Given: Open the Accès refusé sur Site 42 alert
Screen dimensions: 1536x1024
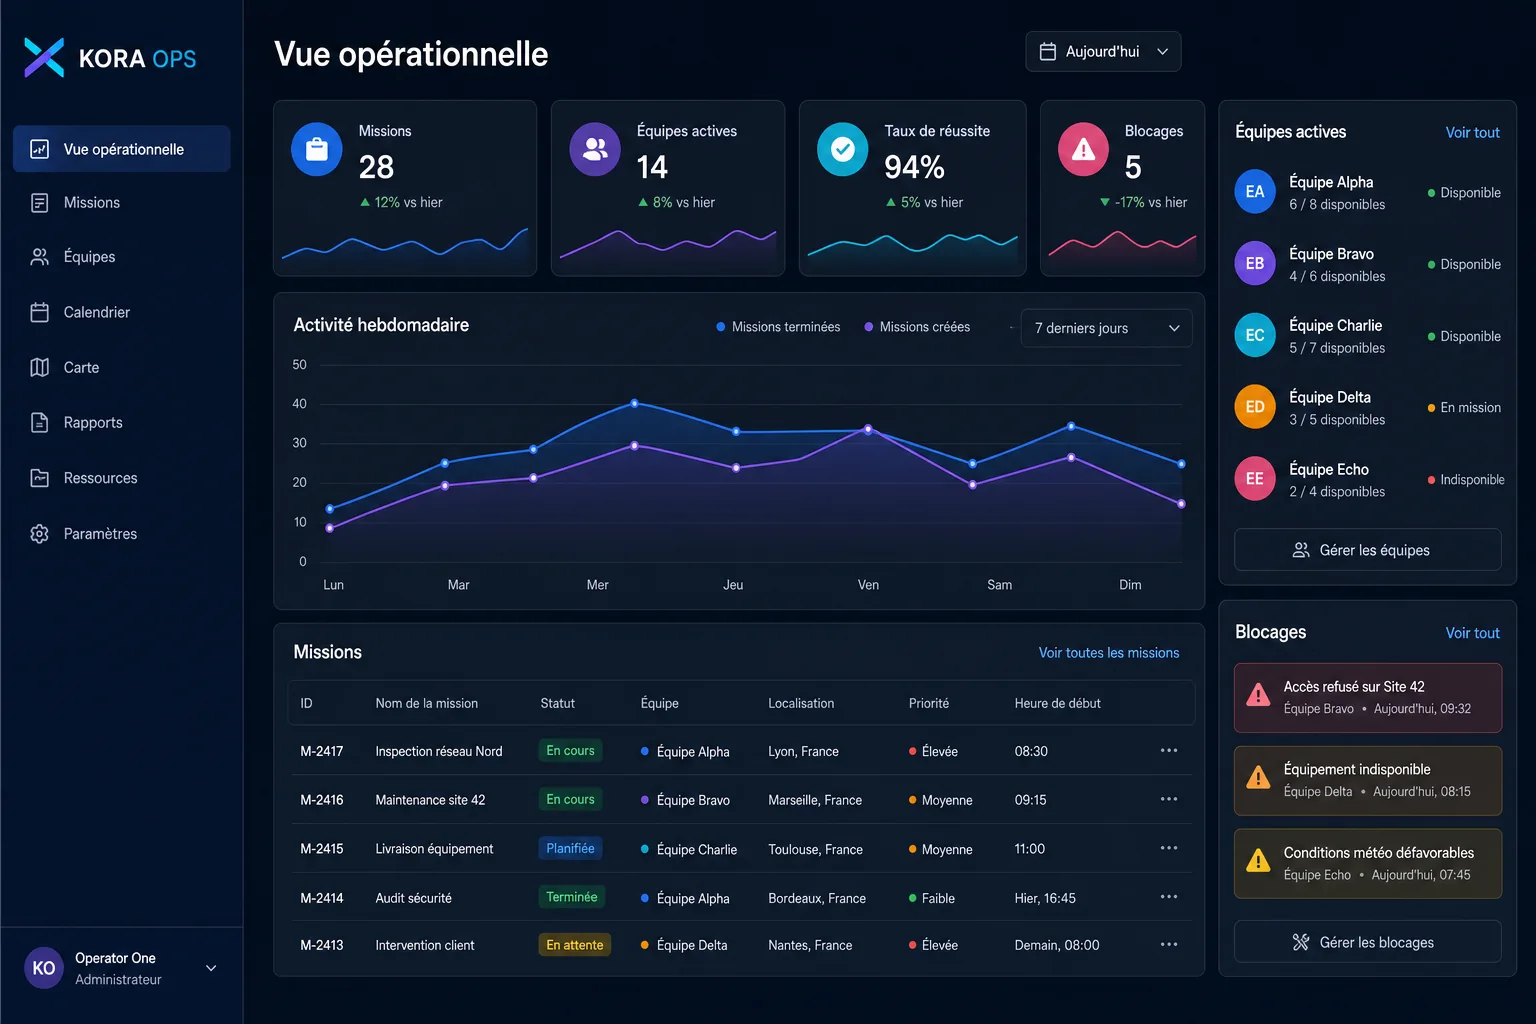Looking at the screenshot, I should [x=1367, y=698].
